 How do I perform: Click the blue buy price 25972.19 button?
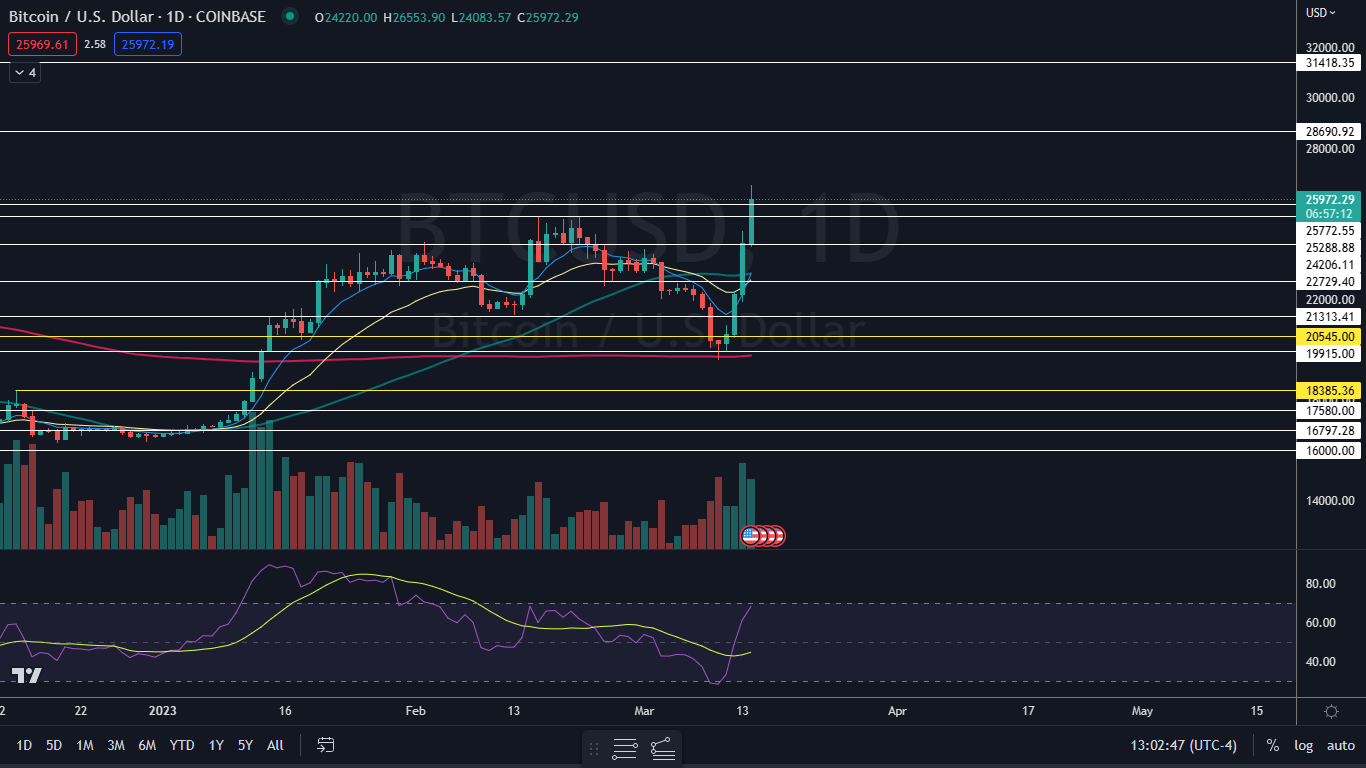point(147,44)
